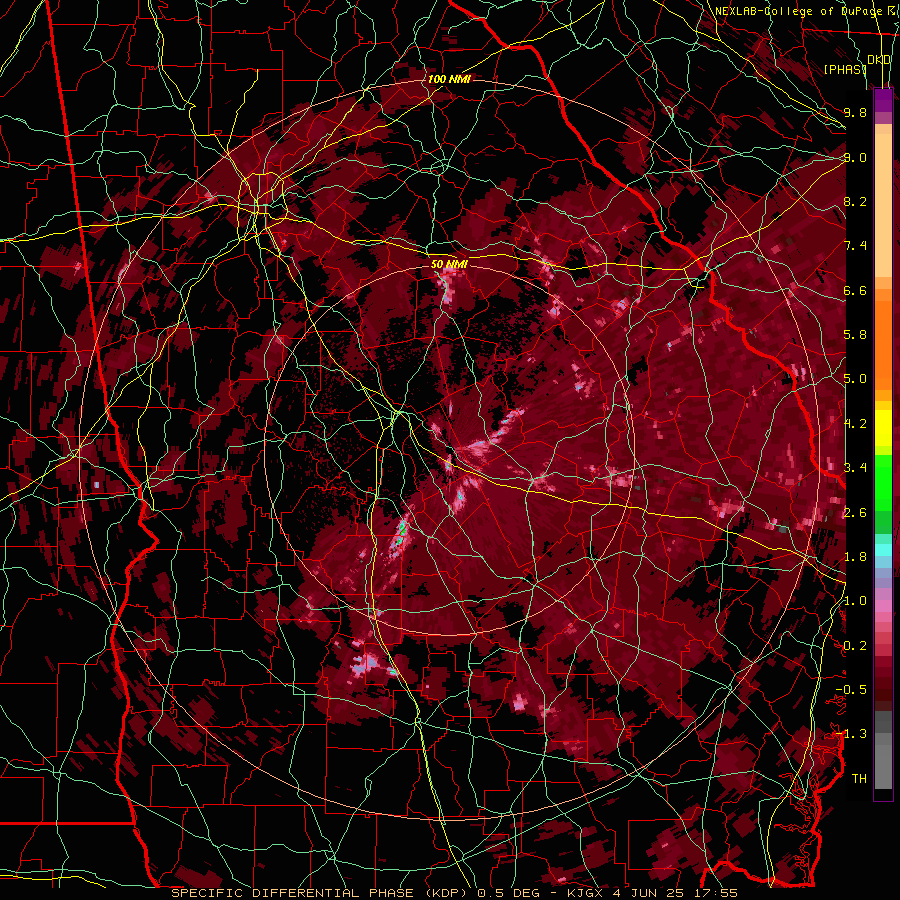Pick the cyan segment of the color bar
Viewport: 900px width, 900px height.
(883, 550)
